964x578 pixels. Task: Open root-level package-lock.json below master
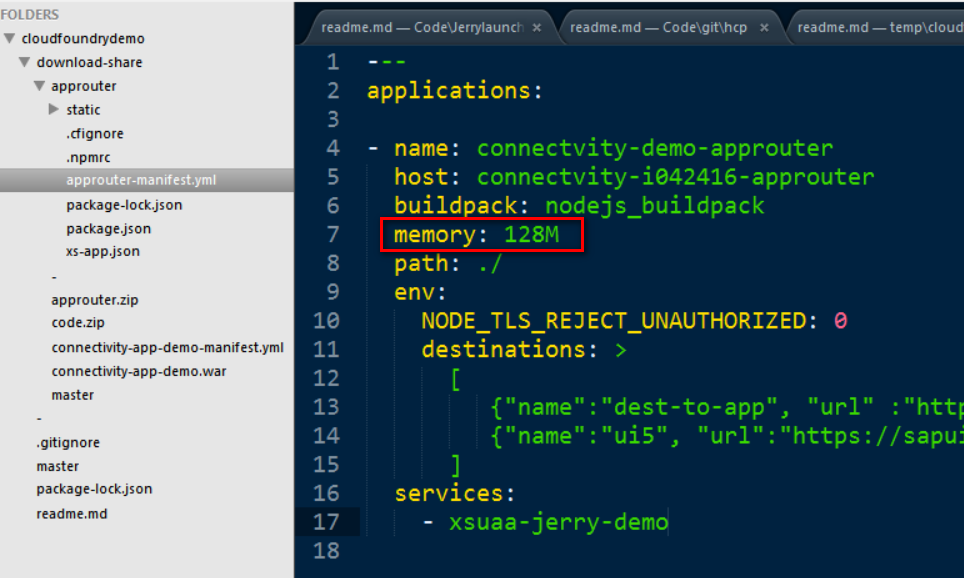coord(94,489)
